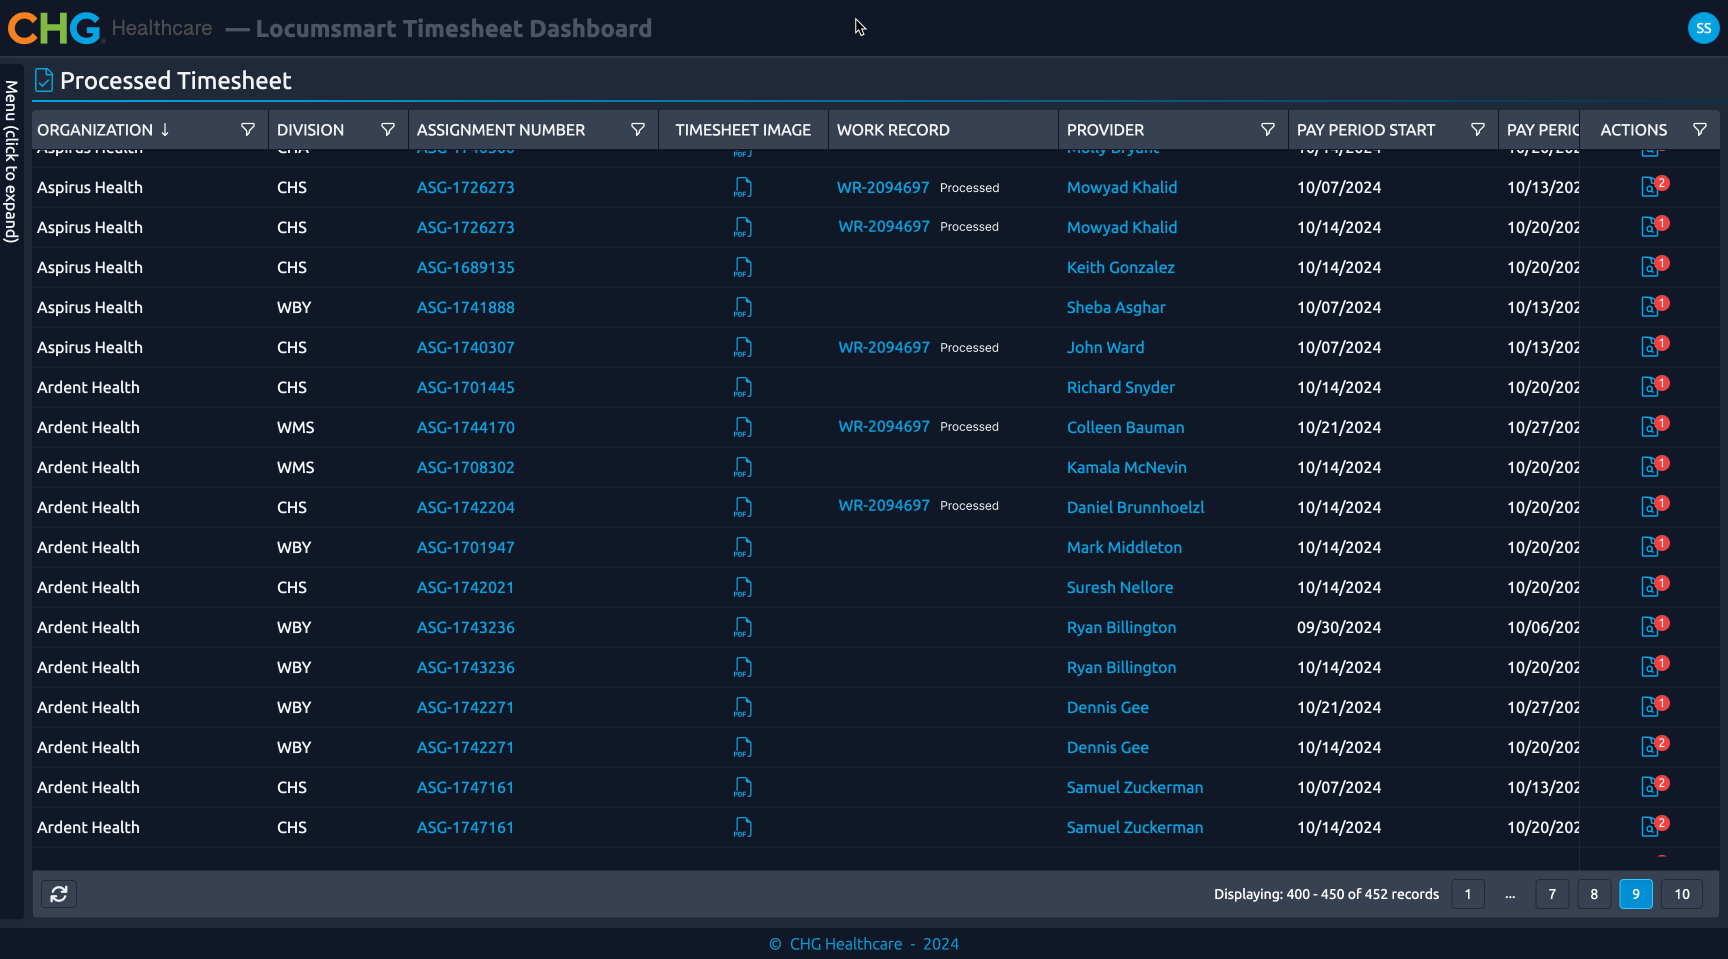Image resolution: width=1728 pixels, height=959 pixels.
Task: Open assignment link ASG-1708302
Action: [466, 468]
